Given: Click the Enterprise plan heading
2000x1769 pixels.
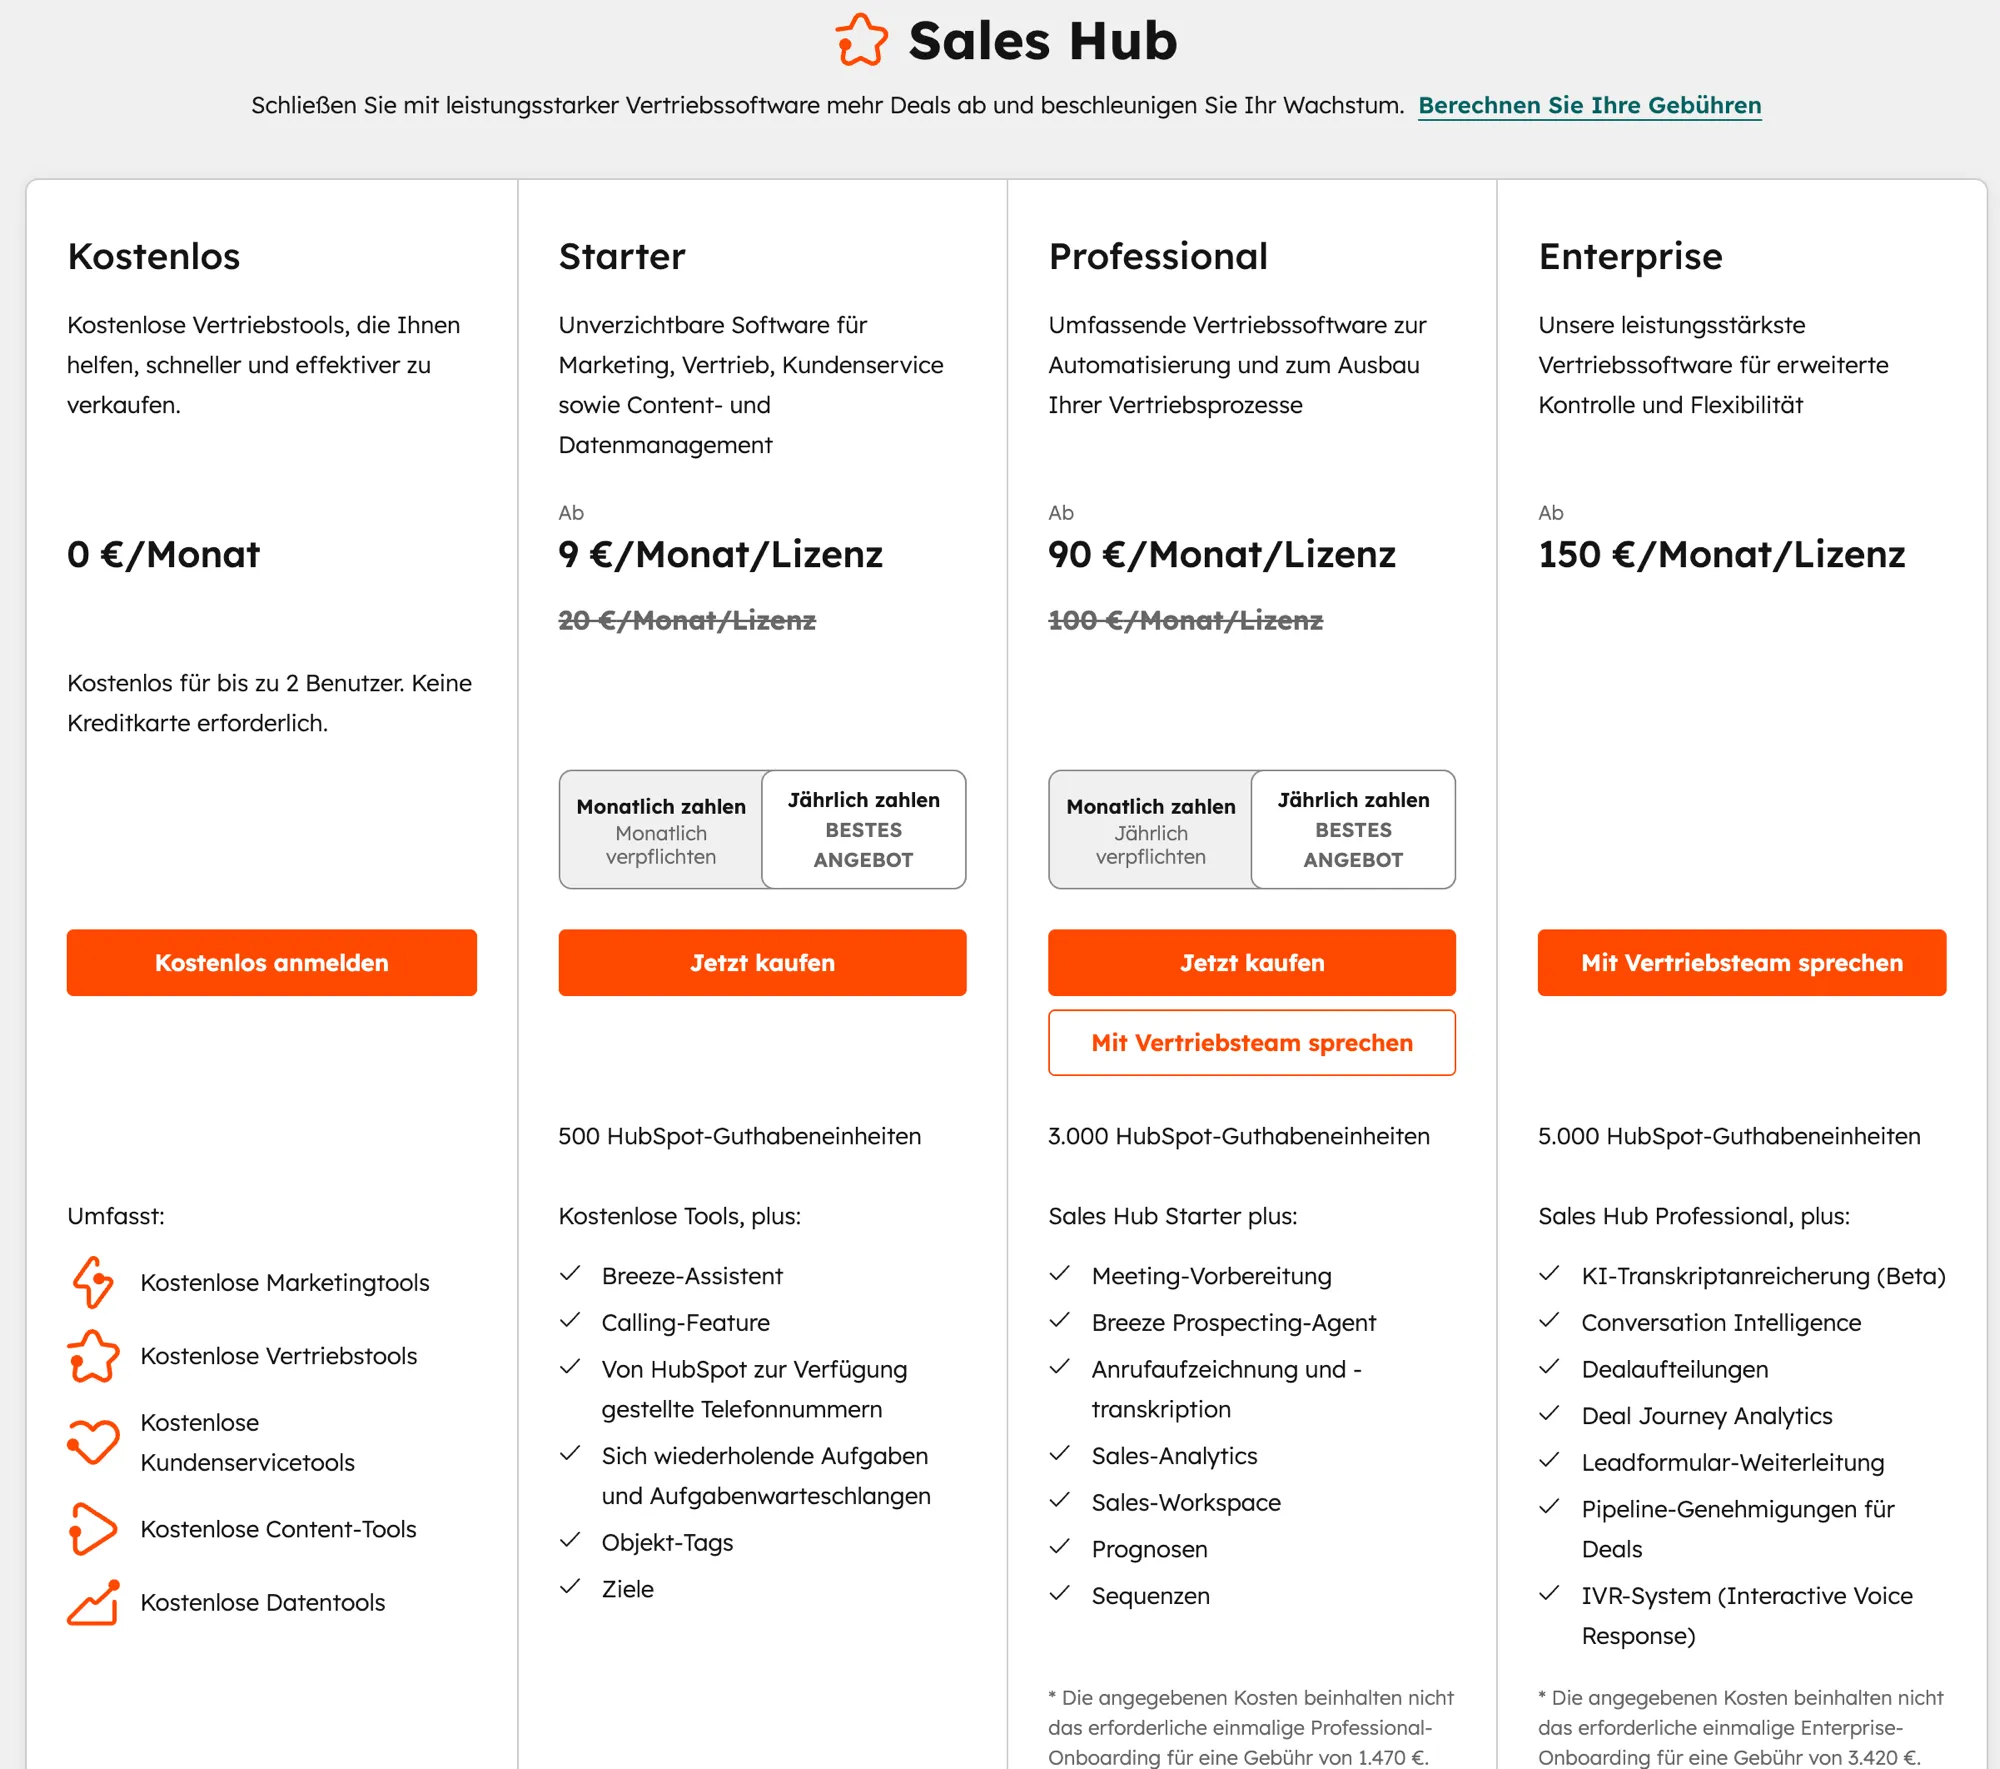Looking at the screenshot, I should (1630, 257).
